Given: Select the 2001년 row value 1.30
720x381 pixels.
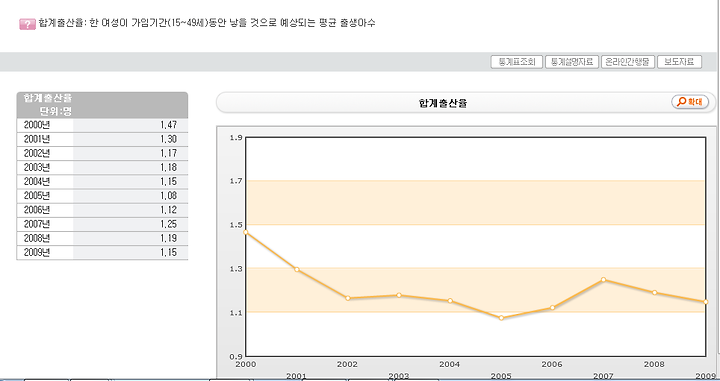Looking at the screenshot, I should pyautogui.click(x=169, y=139).
